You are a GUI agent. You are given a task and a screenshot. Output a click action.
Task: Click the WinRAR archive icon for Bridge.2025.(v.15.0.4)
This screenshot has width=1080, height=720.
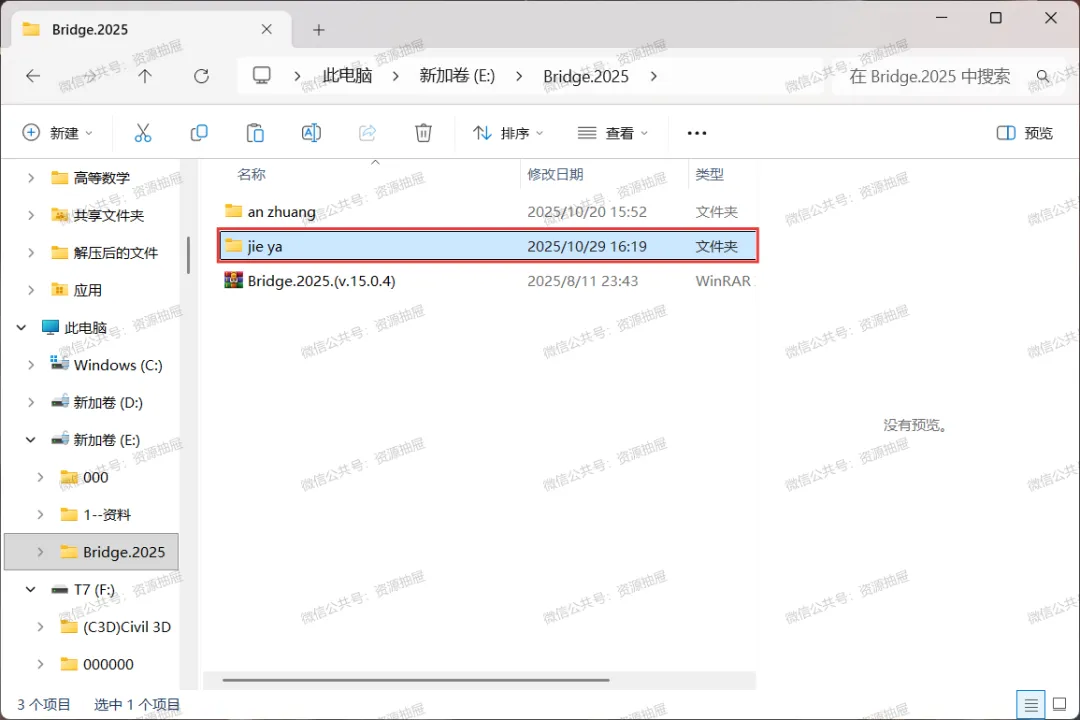pyautogui.click(x=233, y=280)
